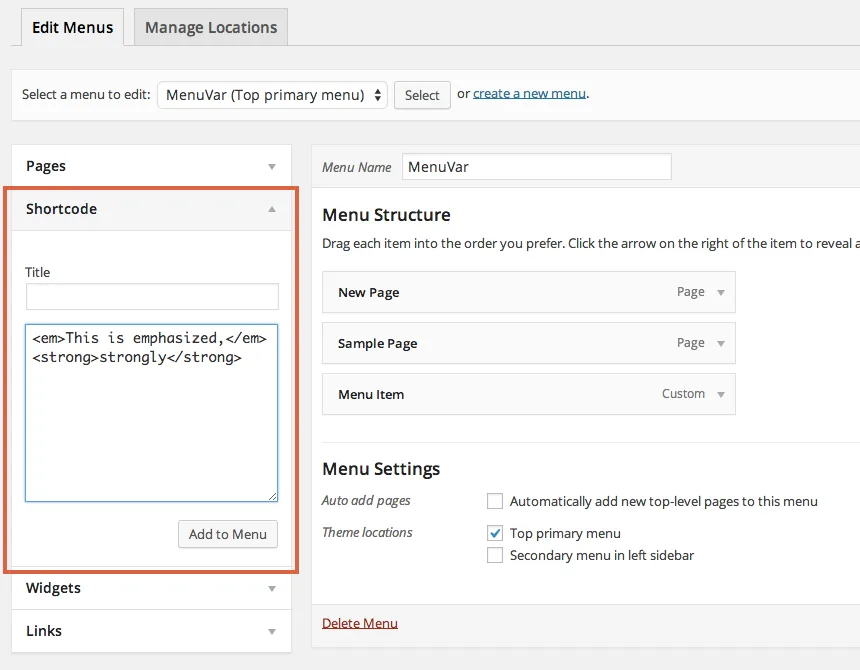Viewport: 860px width, 670px height.
Task: Click the textarea resize handle corner
Action: pyautogui.click(x=273, y=496)
